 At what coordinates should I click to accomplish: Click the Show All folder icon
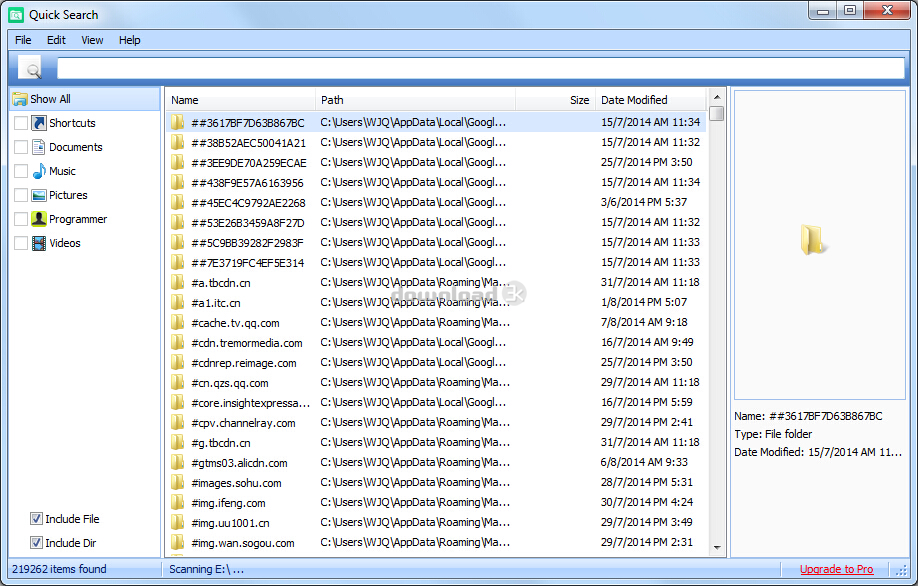(20, 99)
